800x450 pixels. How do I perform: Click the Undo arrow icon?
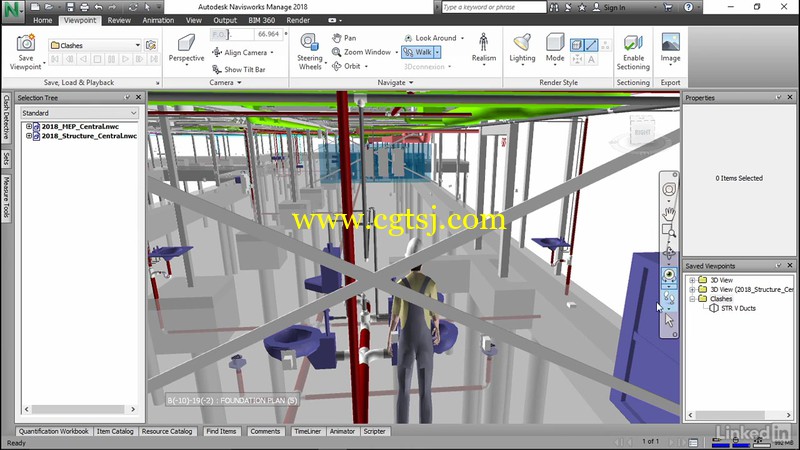98,7
